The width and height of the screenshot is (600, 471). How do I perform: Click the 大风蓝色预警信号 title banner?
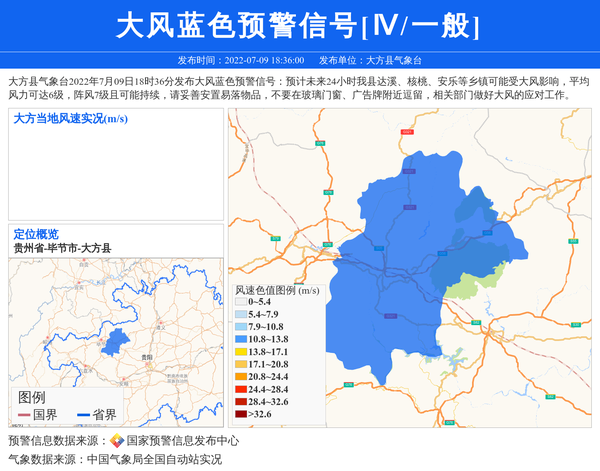click(299, 26)
